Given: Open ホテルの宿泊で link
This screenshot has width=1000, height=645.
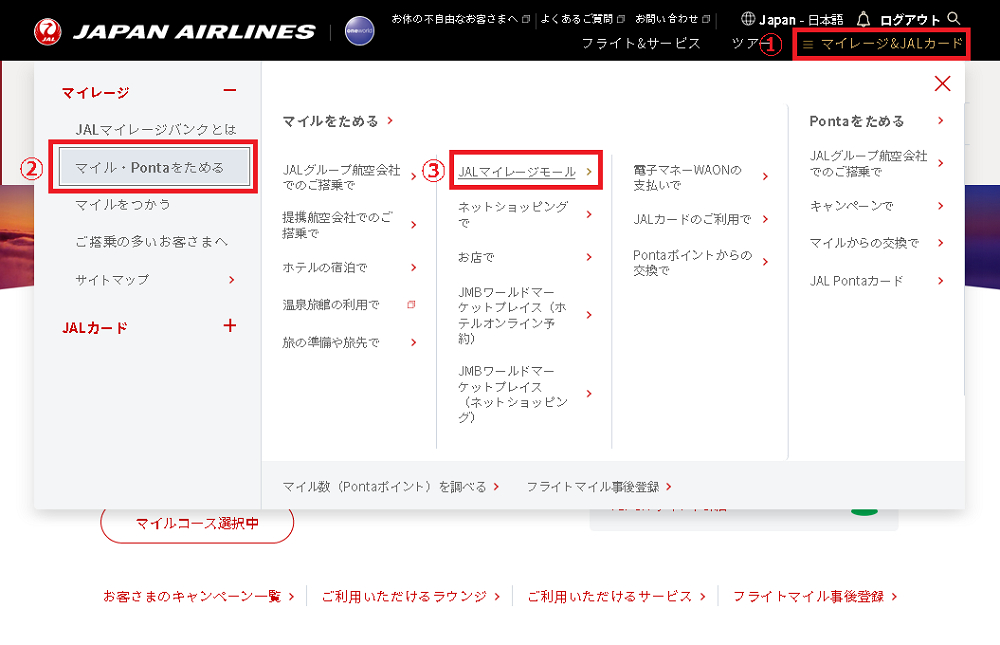Looking at the screenshot, I should pos(349,267).
